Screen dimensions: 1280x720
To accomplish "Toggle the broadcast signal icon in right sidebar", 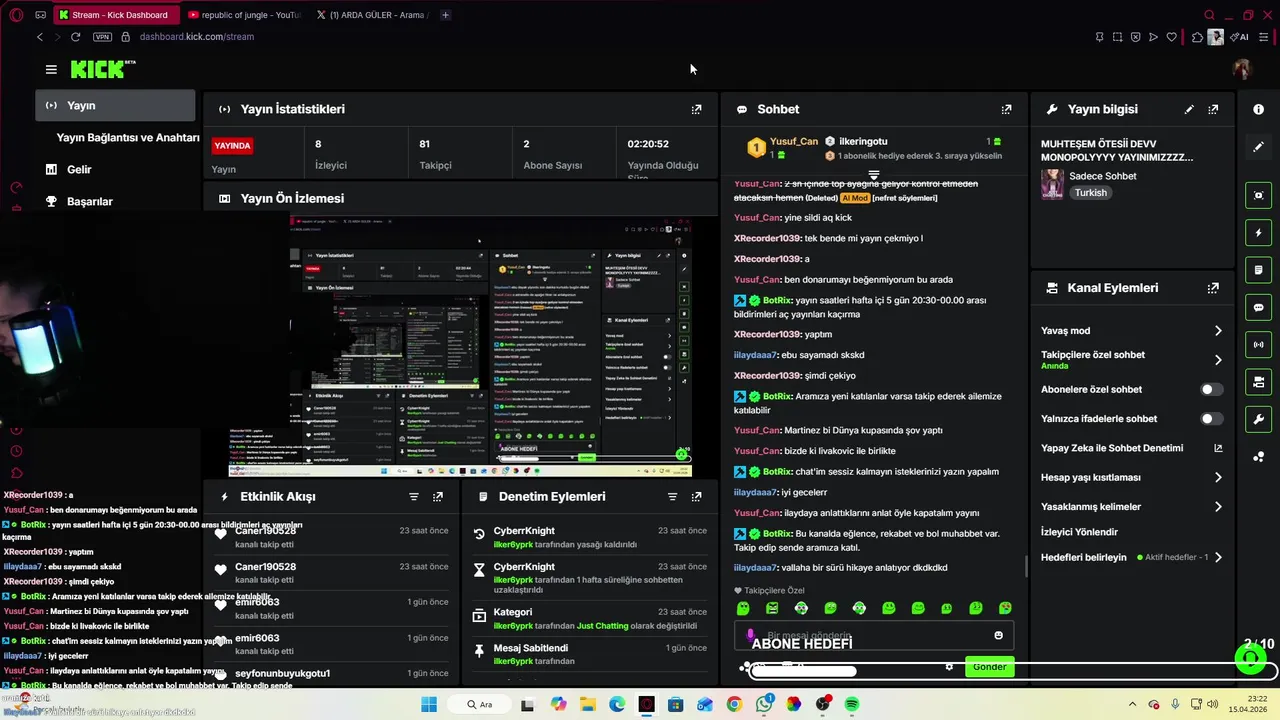I will (x=1258, y=345).
